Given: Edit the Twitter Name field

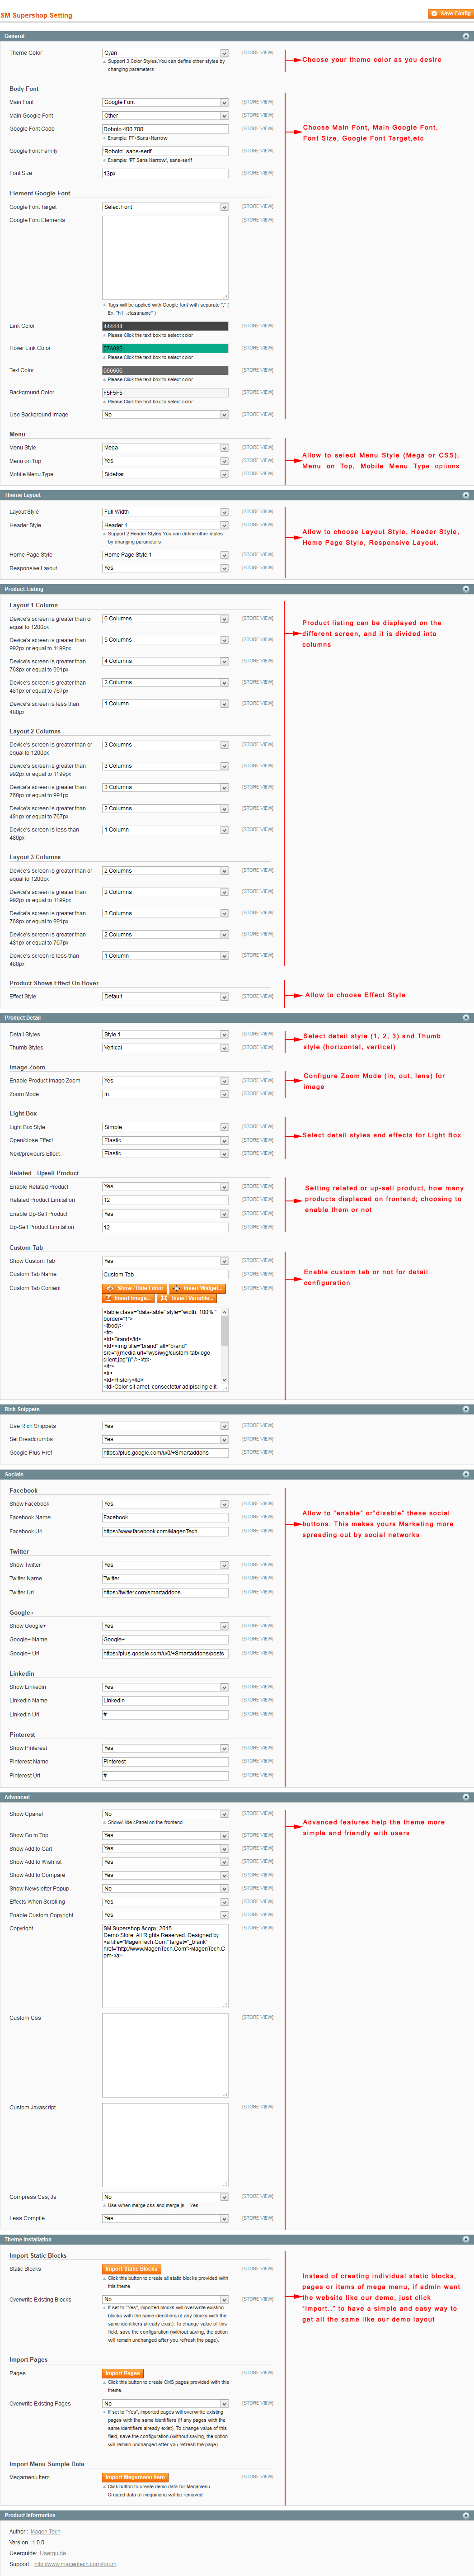Looking at the screenshot, I should point(165,1579).
